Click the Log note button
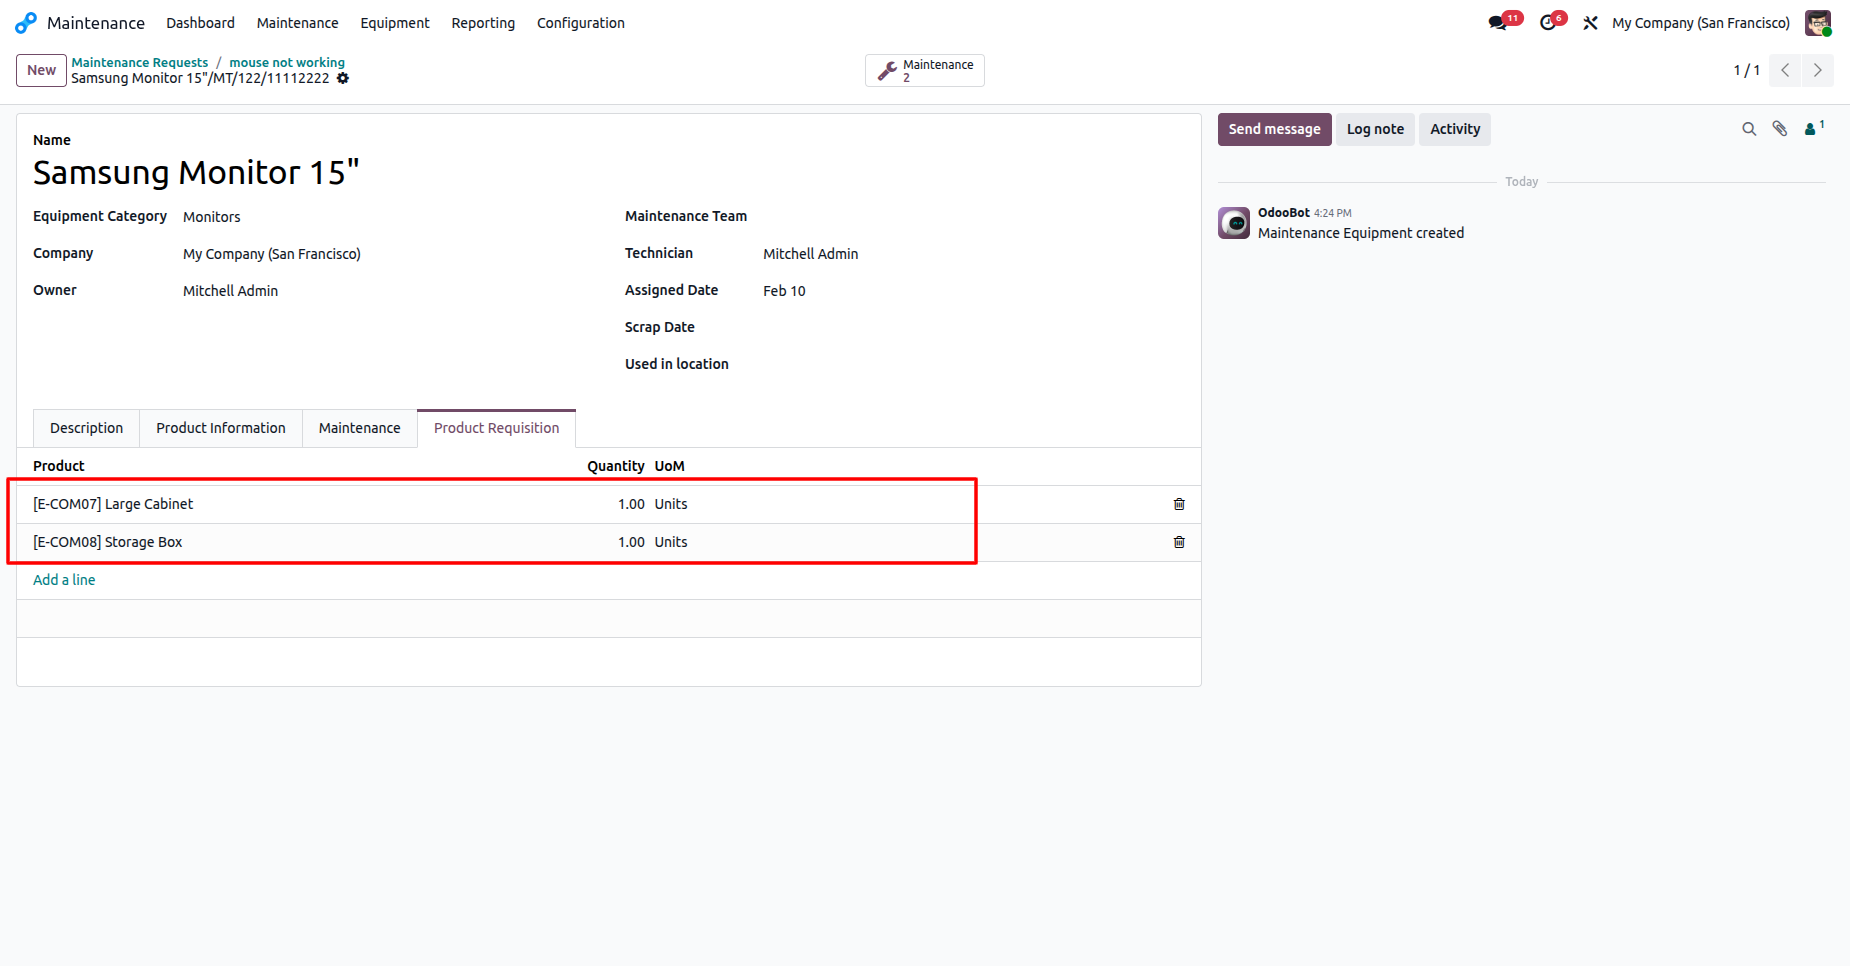The height and width of the screenshot is (966, 1850). (x=1375, y=129)
